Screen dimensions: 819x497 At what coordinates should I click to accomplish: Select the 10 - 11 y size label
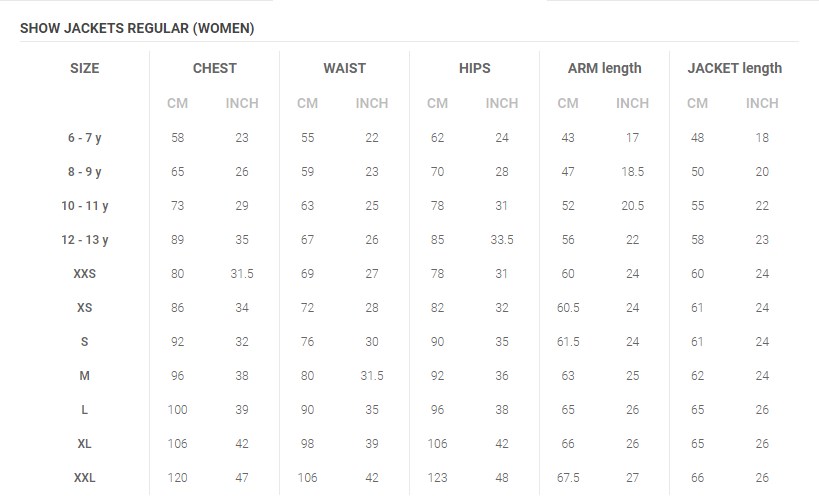click(x=85, y=206)
